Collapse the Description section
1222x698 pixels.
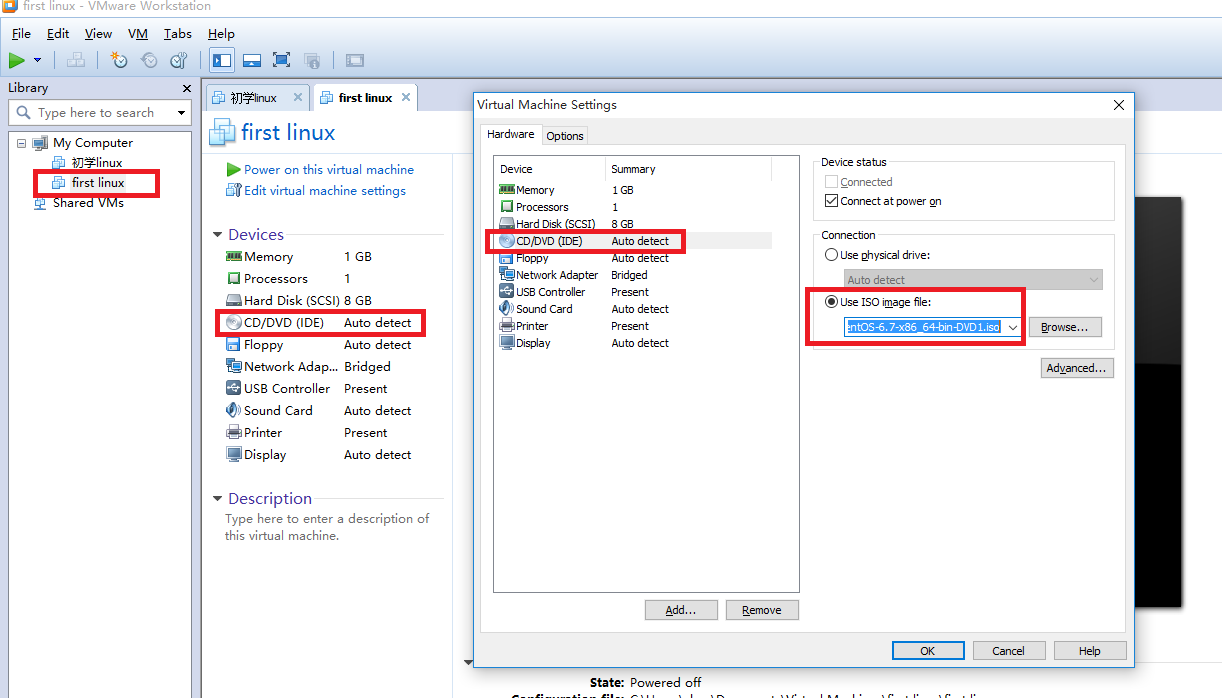pyautogui.click(x=217, y=499)
